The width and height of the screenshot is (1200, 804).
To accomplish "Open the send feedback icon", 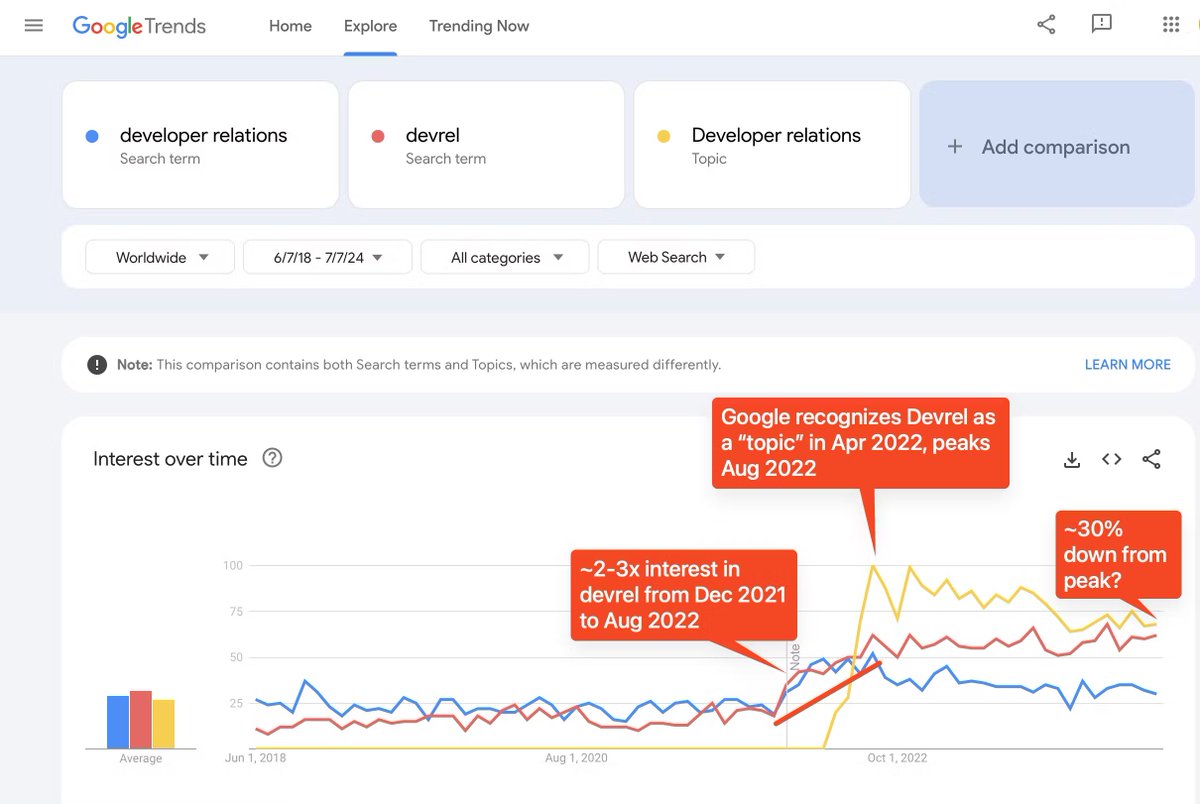I will [x=1102, y=25].
